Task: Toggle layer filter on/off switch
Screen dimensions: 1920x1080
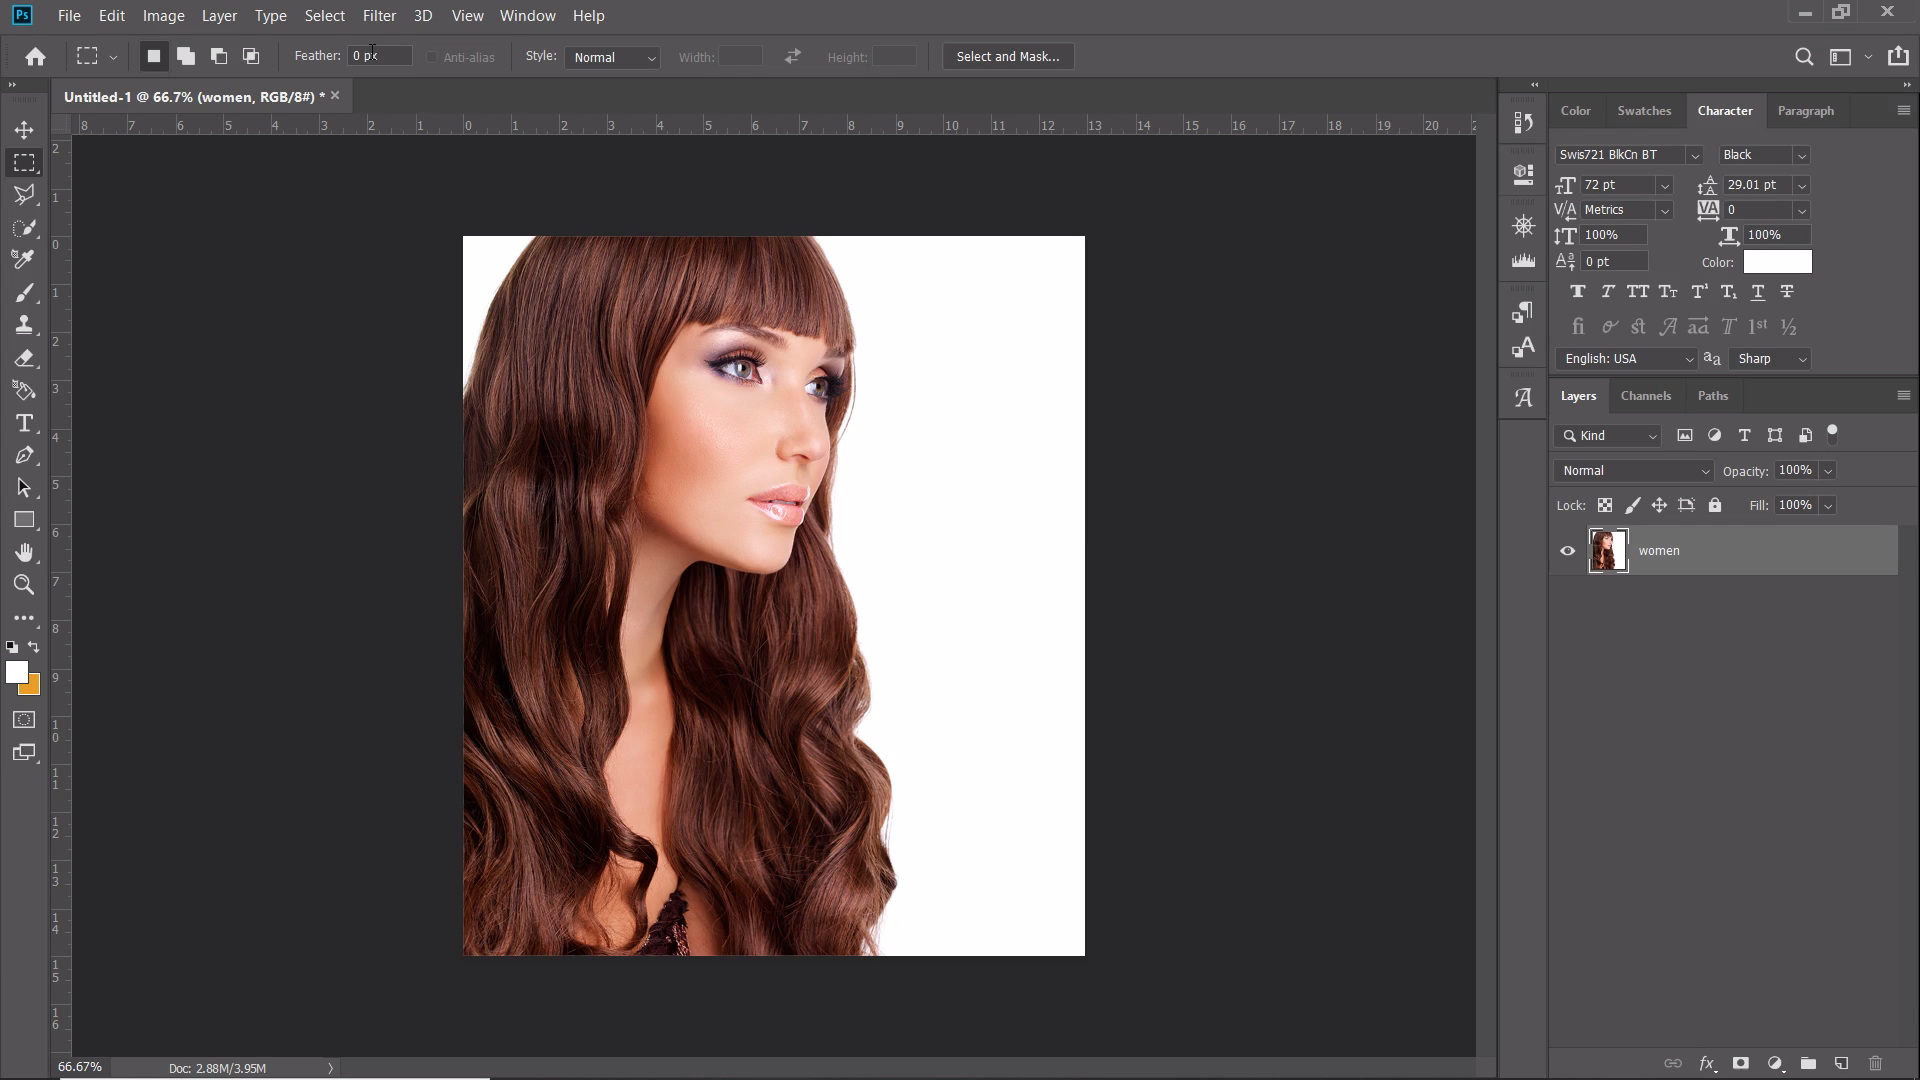Action: pos(1832,434)
